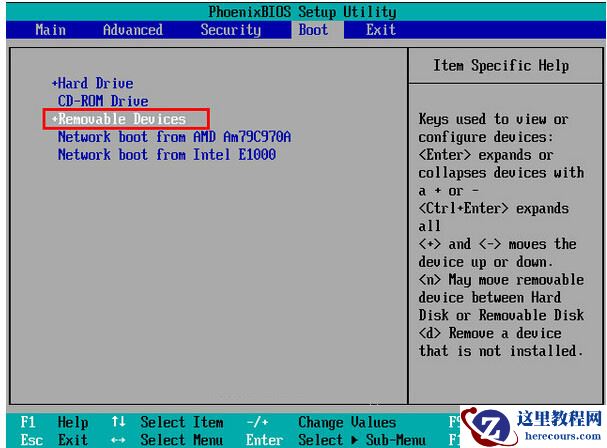Select the Boot tab
The image size is (607, 448).
[313, 30]
